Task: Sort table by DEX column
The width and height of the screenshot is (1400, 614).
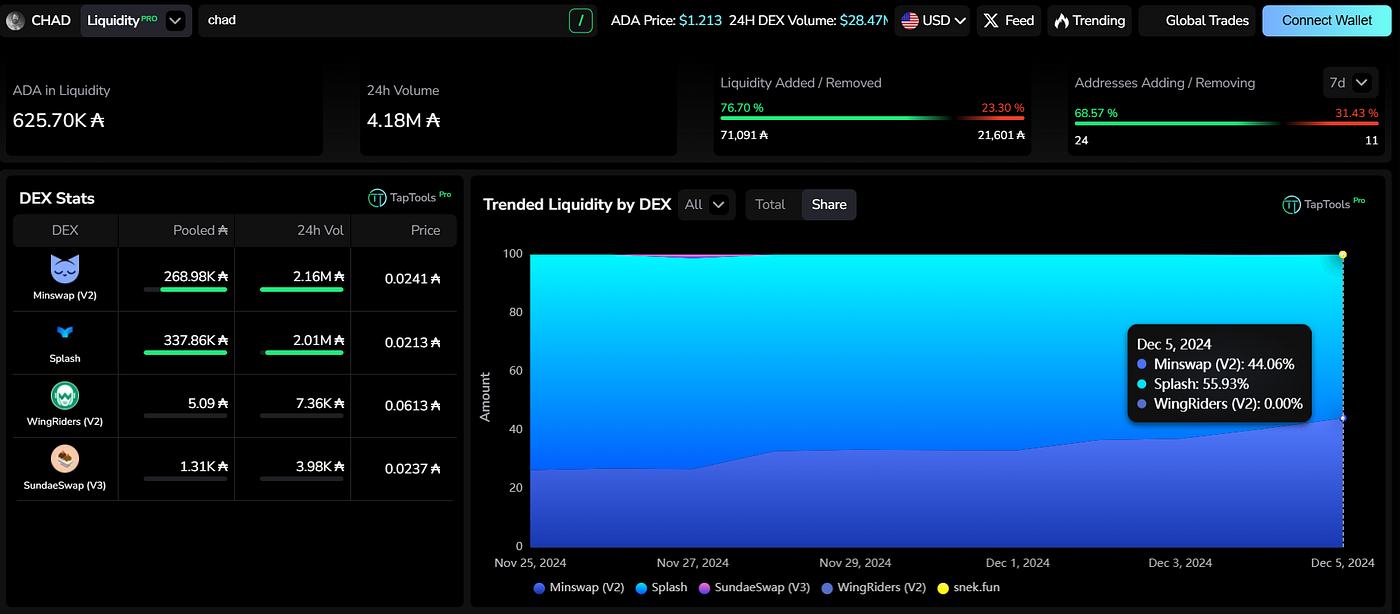Action: (x=65, y=230)
